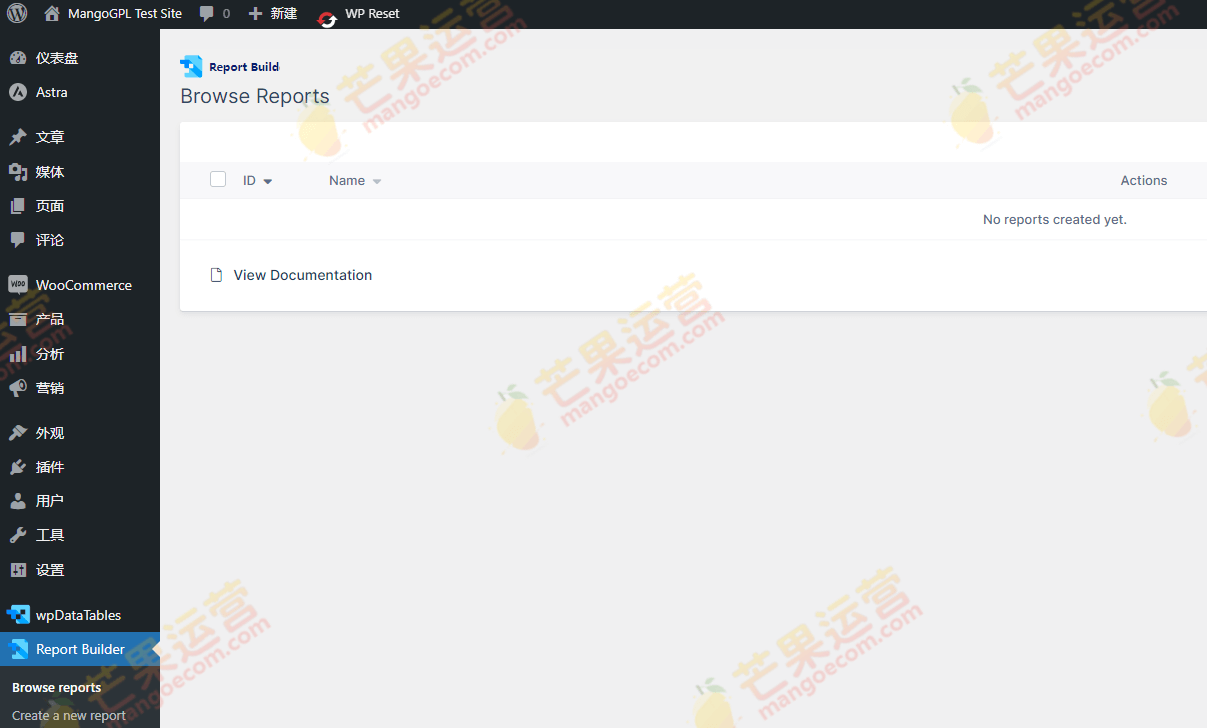The height and width of the screenshot is (728, 1207).
Task: Go to the 仪表盘 (Dashboard)
Action: coord(53,57)
